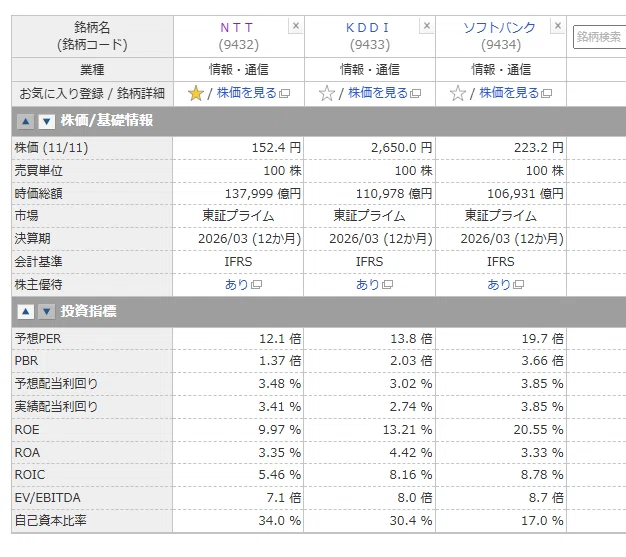Click external-link icon beside ソフトバンク 株価を見る

(547, 93)
